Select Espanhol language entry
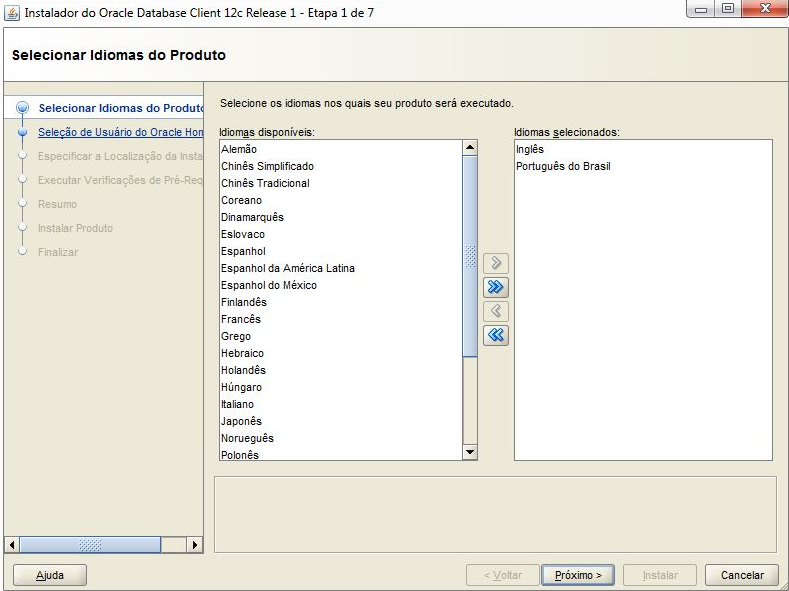789x591 pixels. pos(341,251)
